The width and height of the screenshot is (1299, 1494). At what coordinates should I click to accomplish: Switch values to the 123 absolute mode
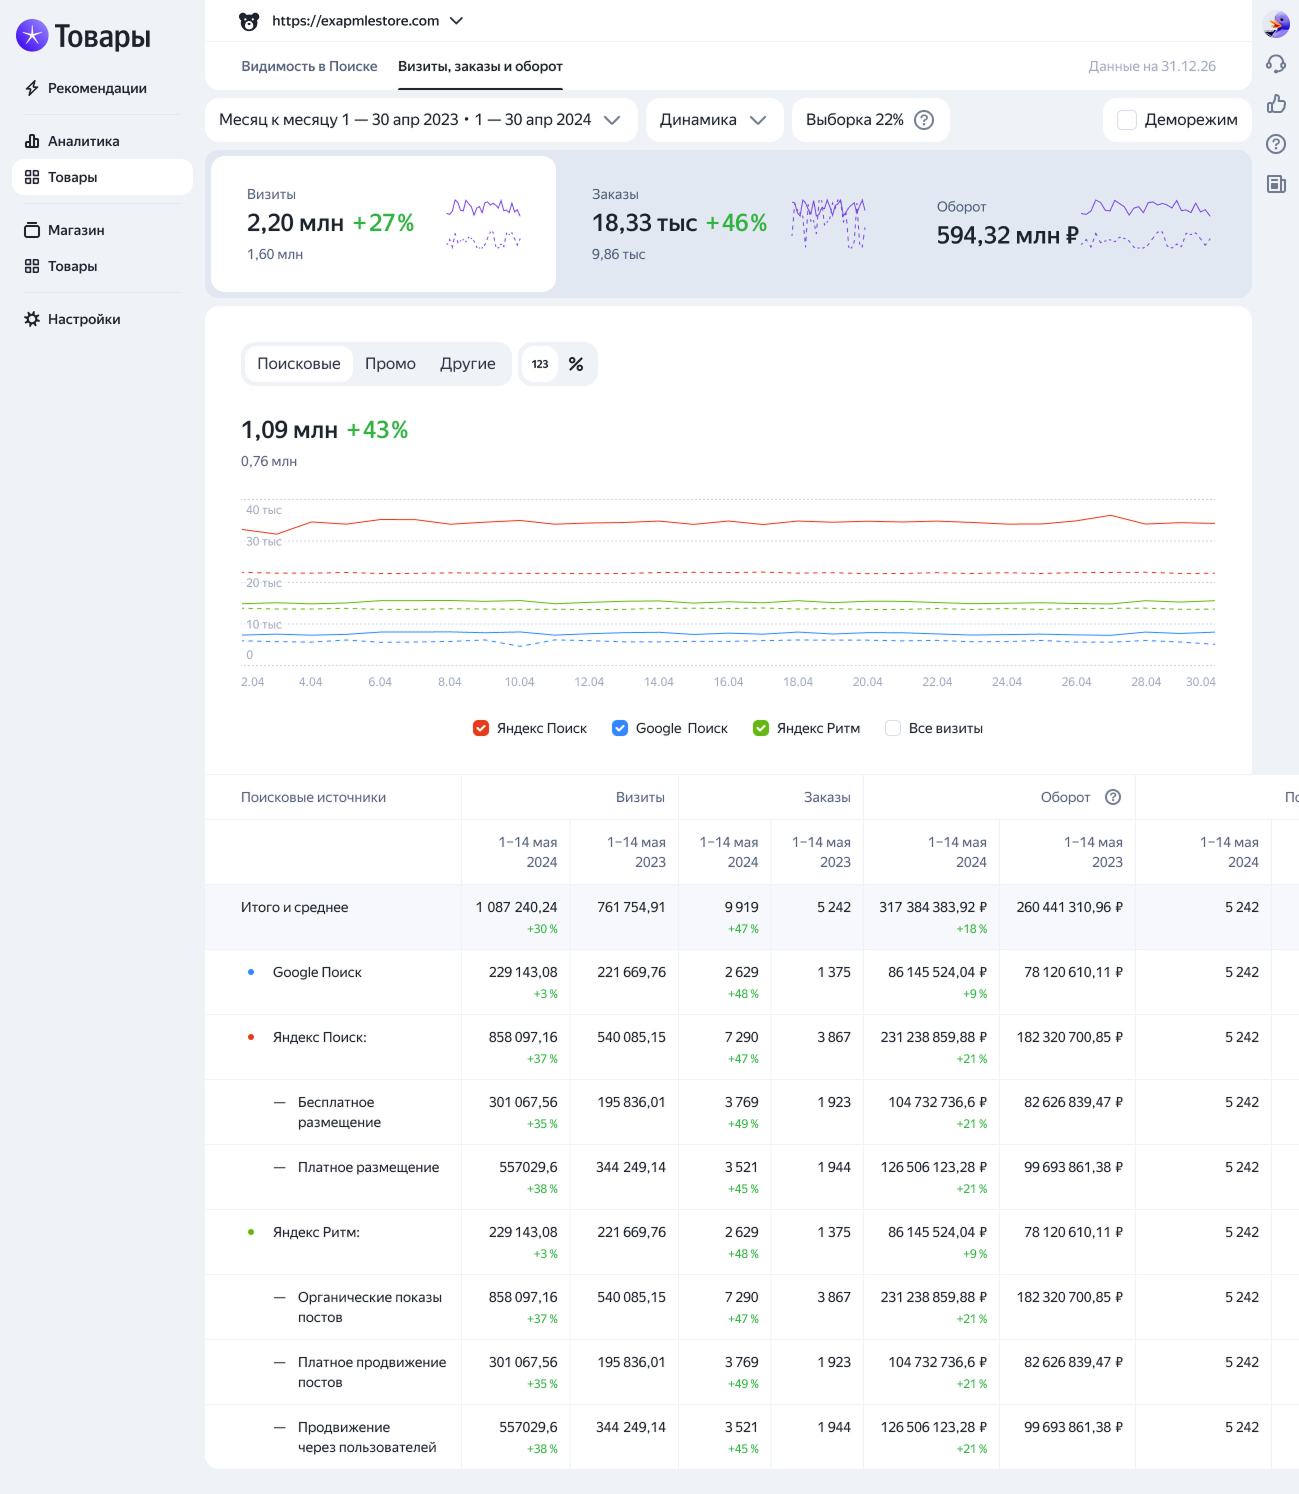(540, 364)
